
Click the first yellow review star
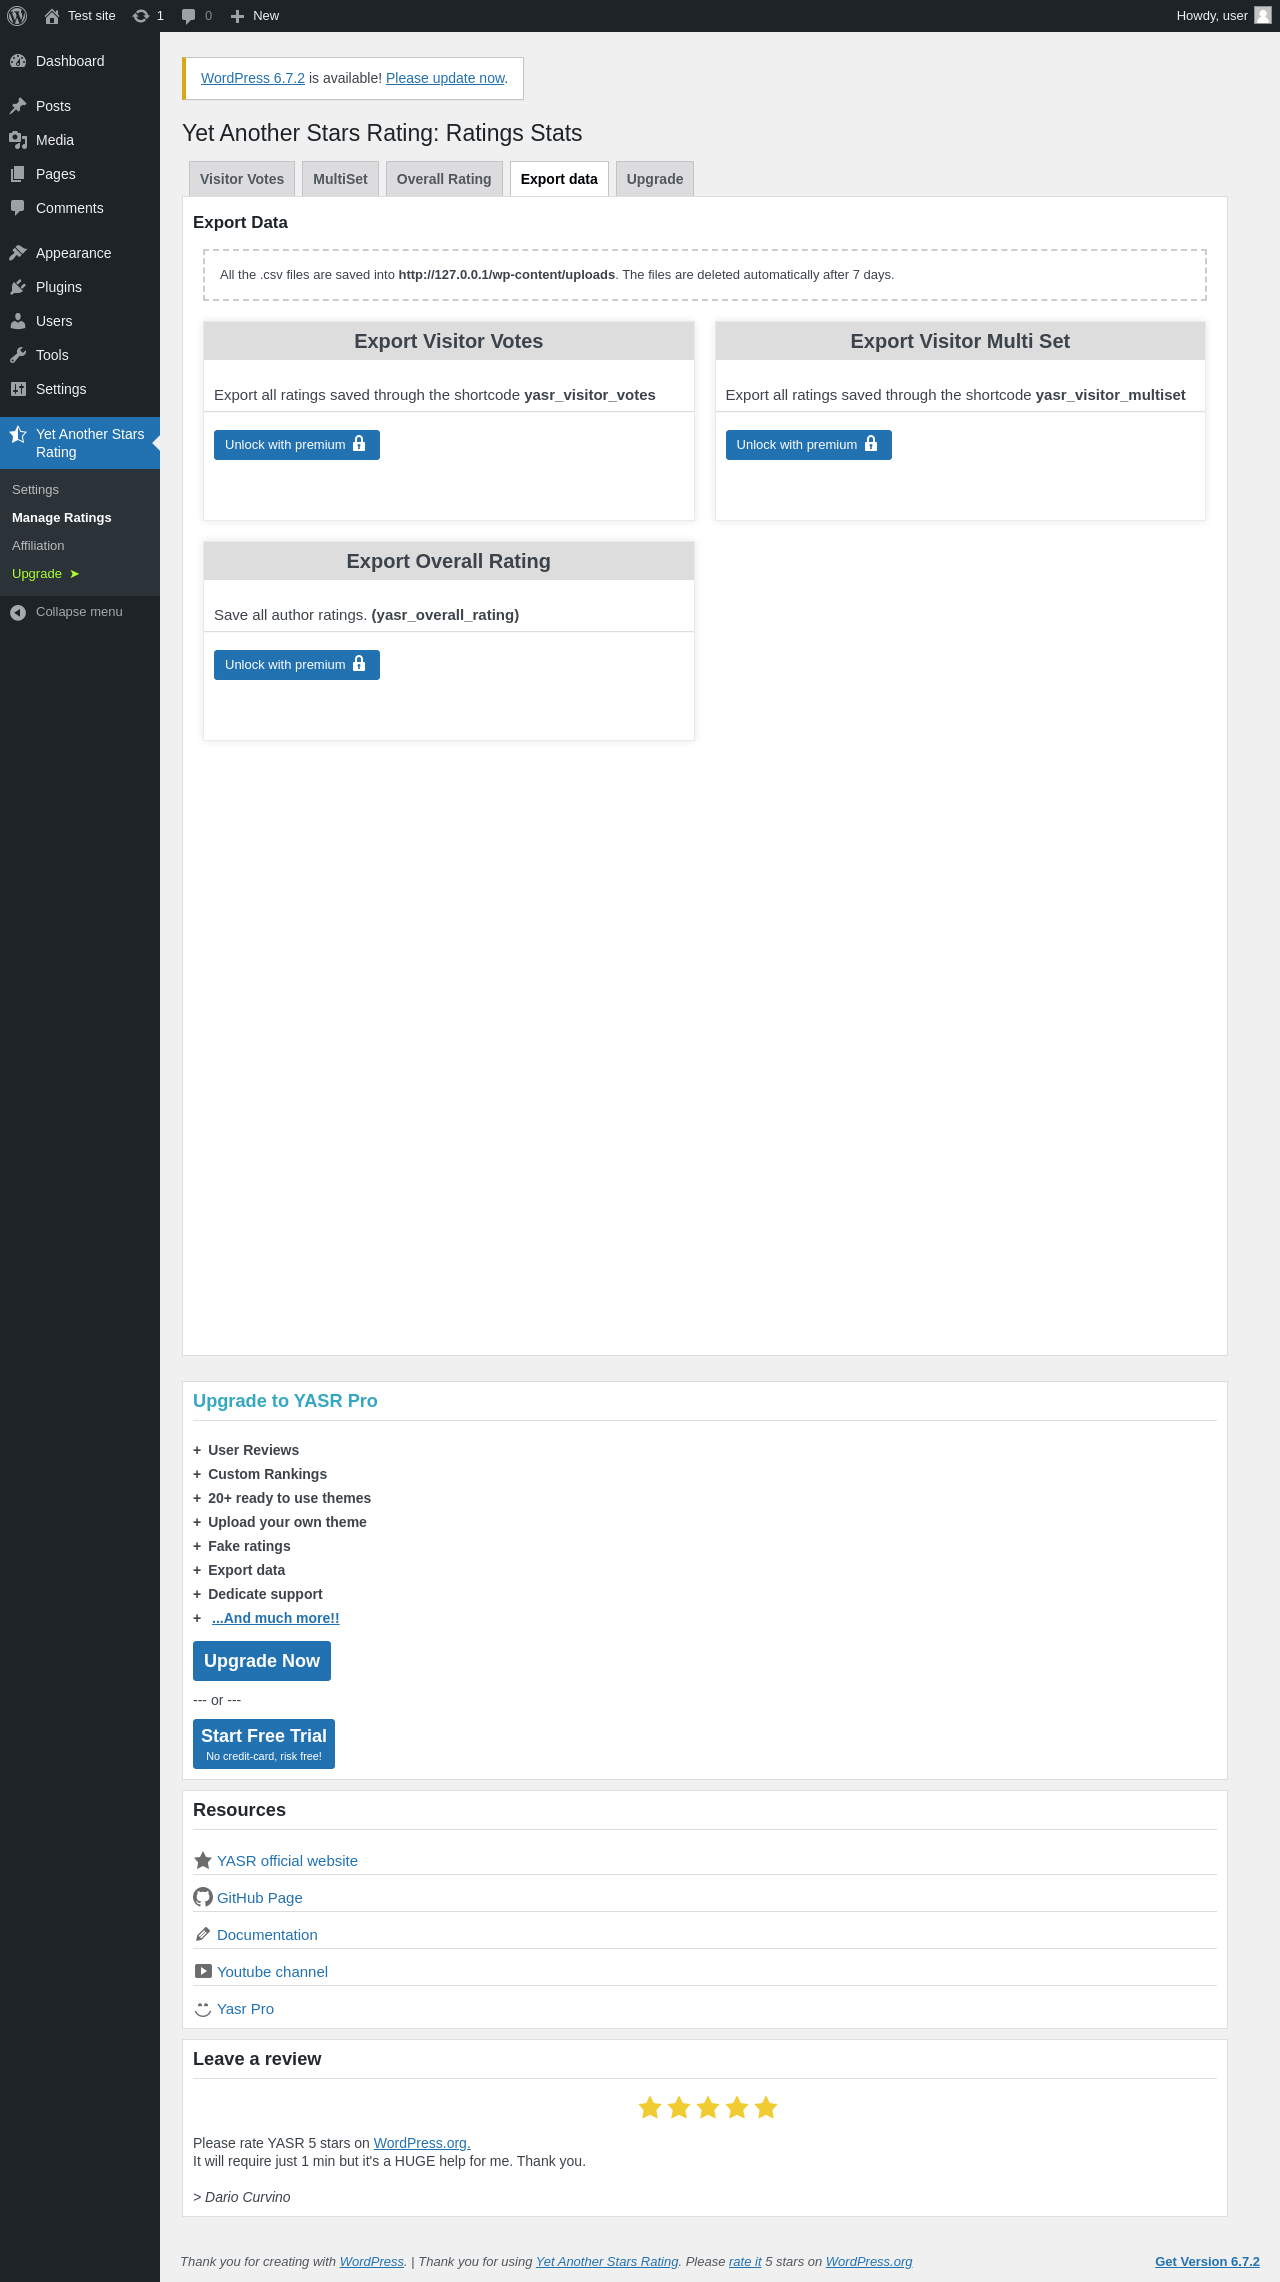pos(650,2108)
